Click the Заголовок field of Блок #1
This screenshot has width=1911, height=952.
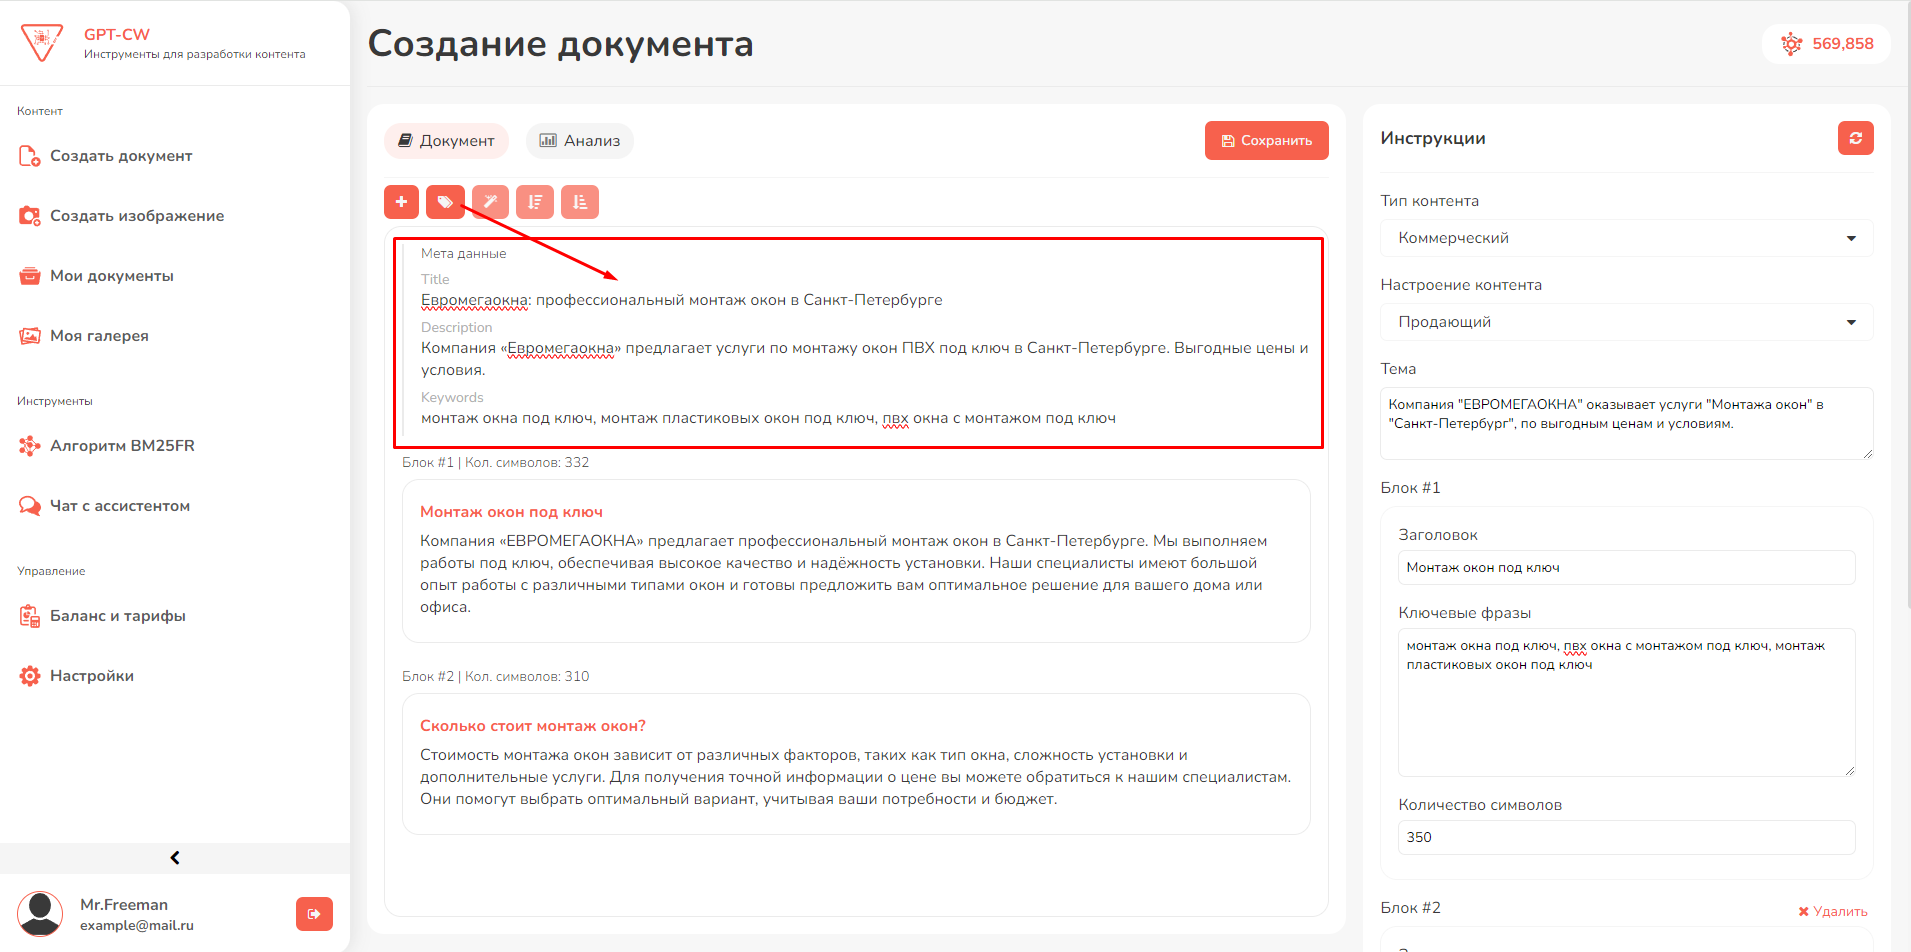pos(1626,567)
